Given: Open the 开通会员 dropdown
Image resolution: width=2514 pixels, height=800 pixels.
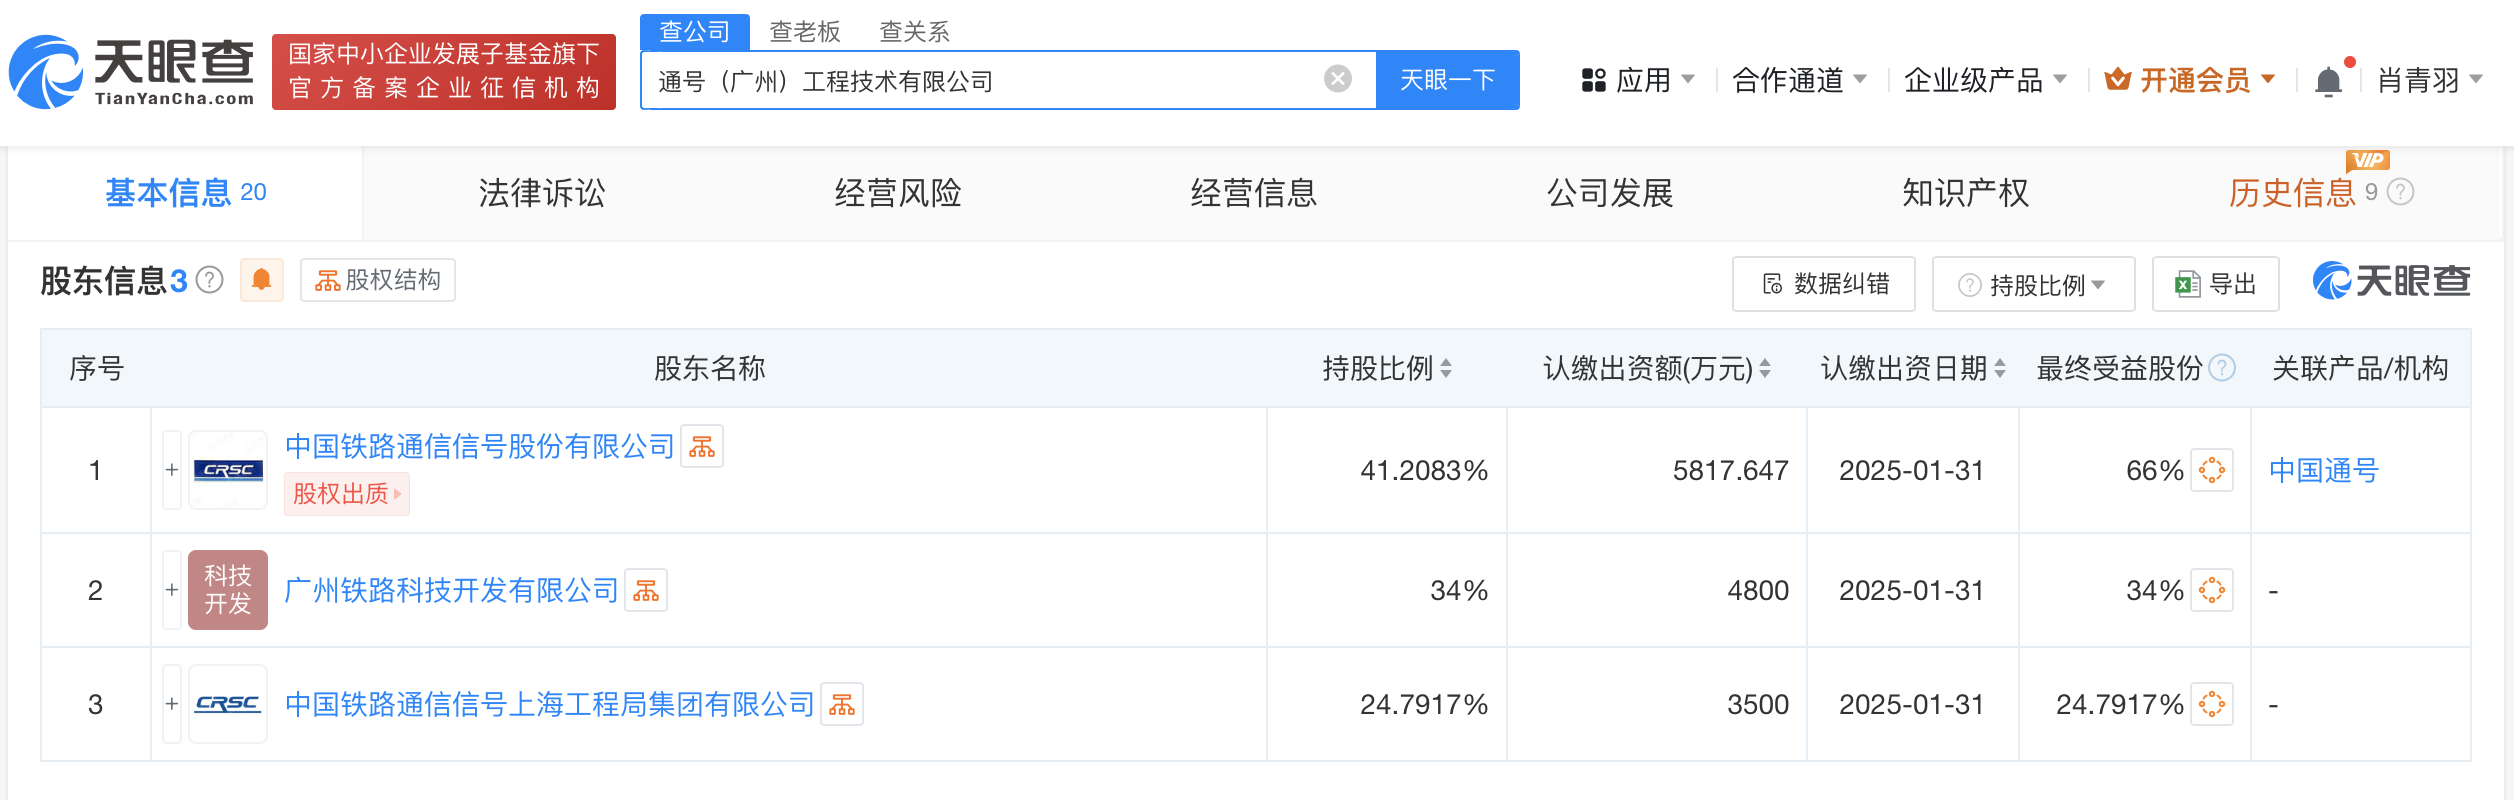Looking at the screenshot, I should pyautogui.click(x=2190, y=80).
